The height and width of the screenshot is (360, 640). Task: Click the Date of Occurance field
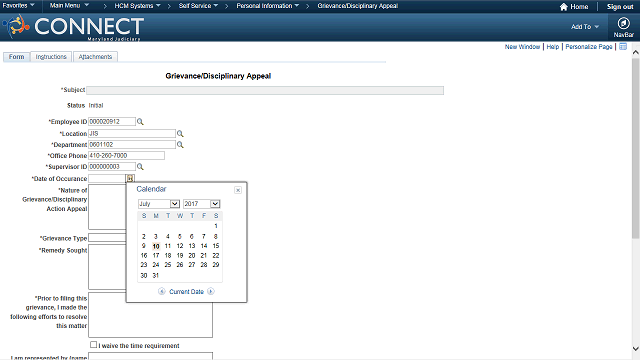(x=107, y=178)
